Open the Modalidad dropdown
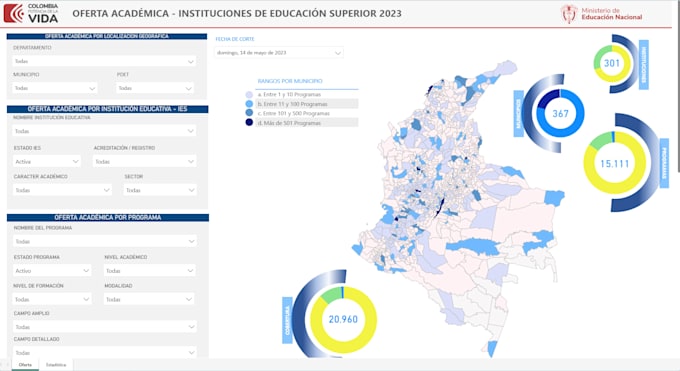This screenshot has width=680, height=371. (149, 299)
